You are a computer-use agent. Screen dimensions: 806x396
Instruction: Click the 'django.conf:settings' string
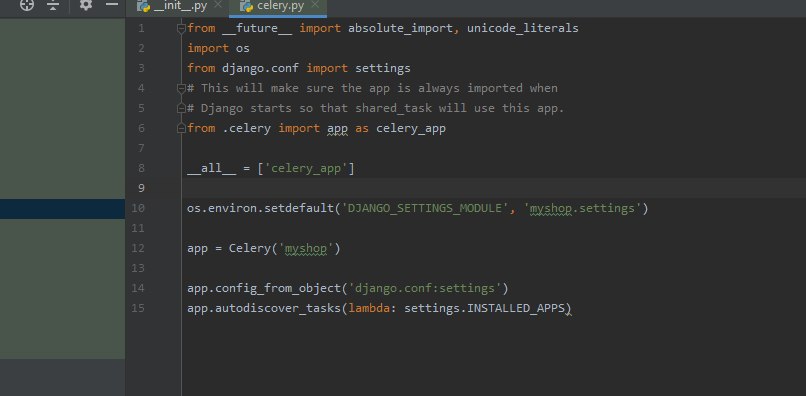point(425,289)
